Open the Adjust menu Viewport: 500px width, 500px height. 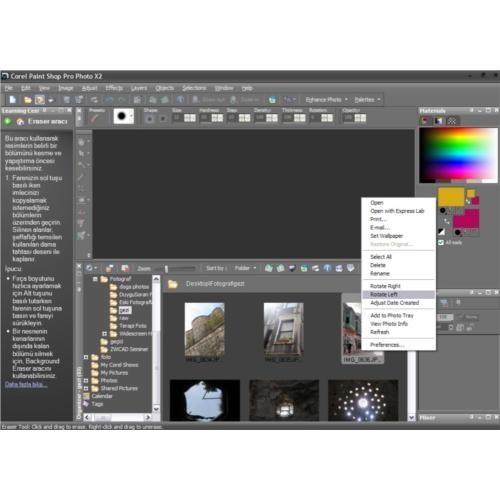click(x=89, y=88)
